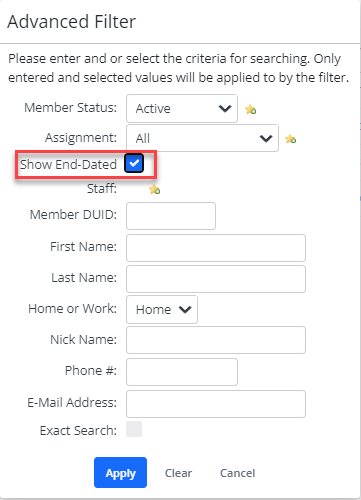This screenshot has height=500, width=361.
Task: Click the E-Mail Address field
Action: tap(216, 404)
